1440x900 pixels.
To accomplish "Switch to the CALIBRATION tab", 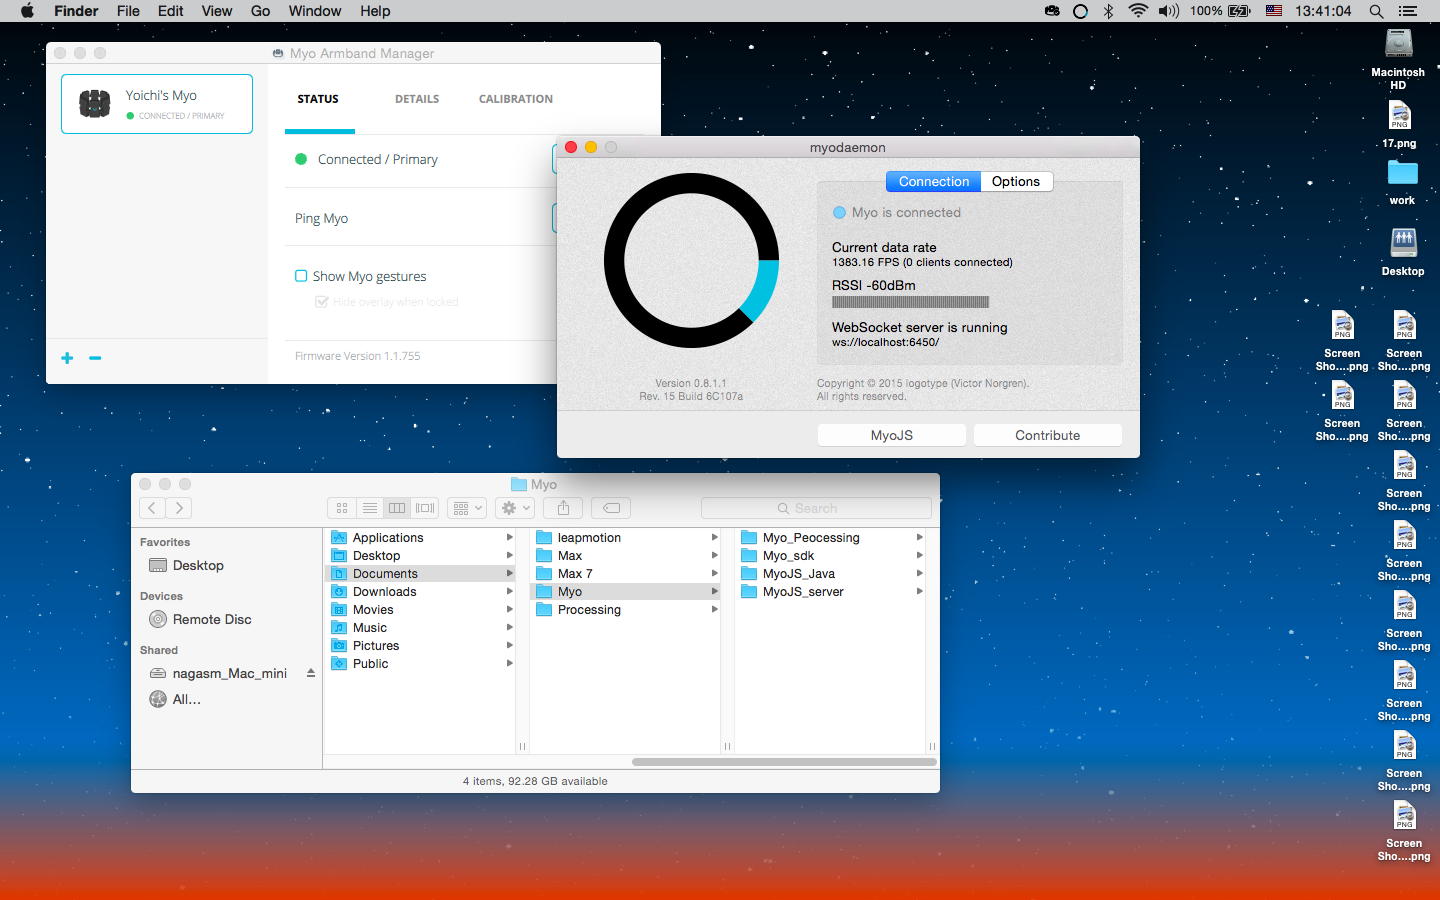I will tap(516, 99).
